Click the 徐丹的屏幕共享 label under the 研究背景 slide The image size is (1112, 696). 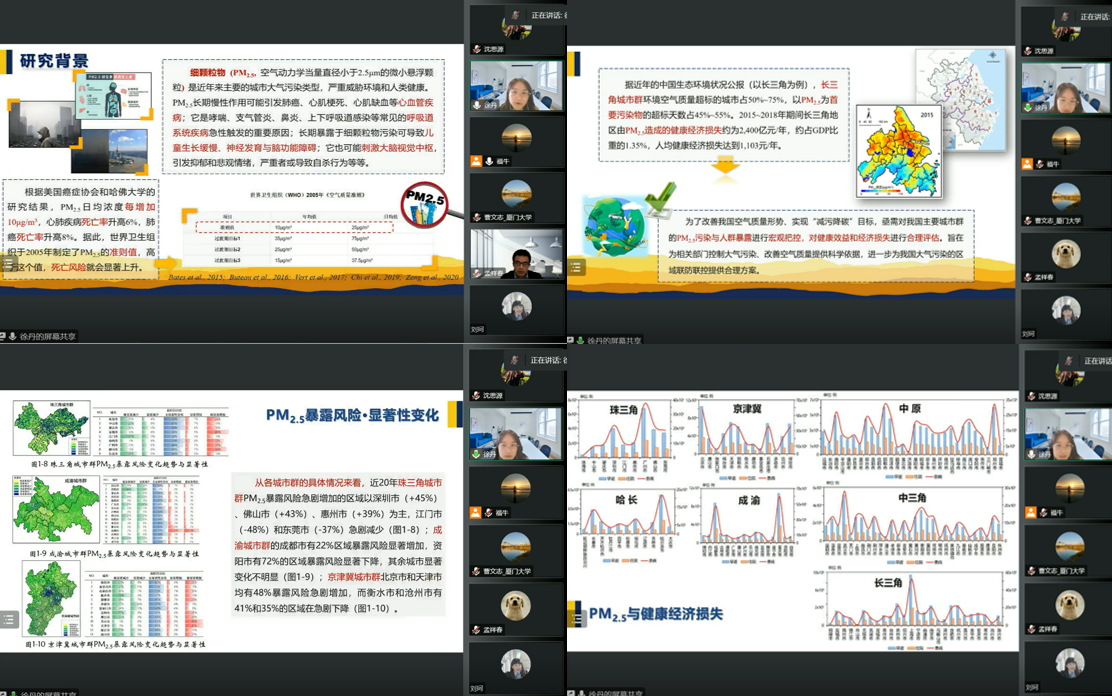(x=48, y=336)
